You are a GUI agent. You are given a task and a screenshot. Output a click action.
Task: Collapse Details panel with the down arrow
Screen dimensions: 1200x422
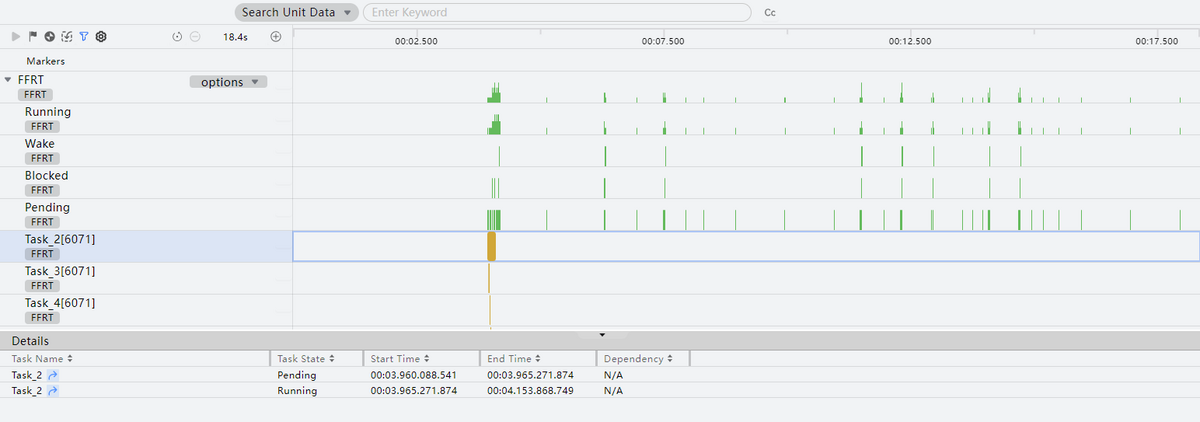(601, 335)
